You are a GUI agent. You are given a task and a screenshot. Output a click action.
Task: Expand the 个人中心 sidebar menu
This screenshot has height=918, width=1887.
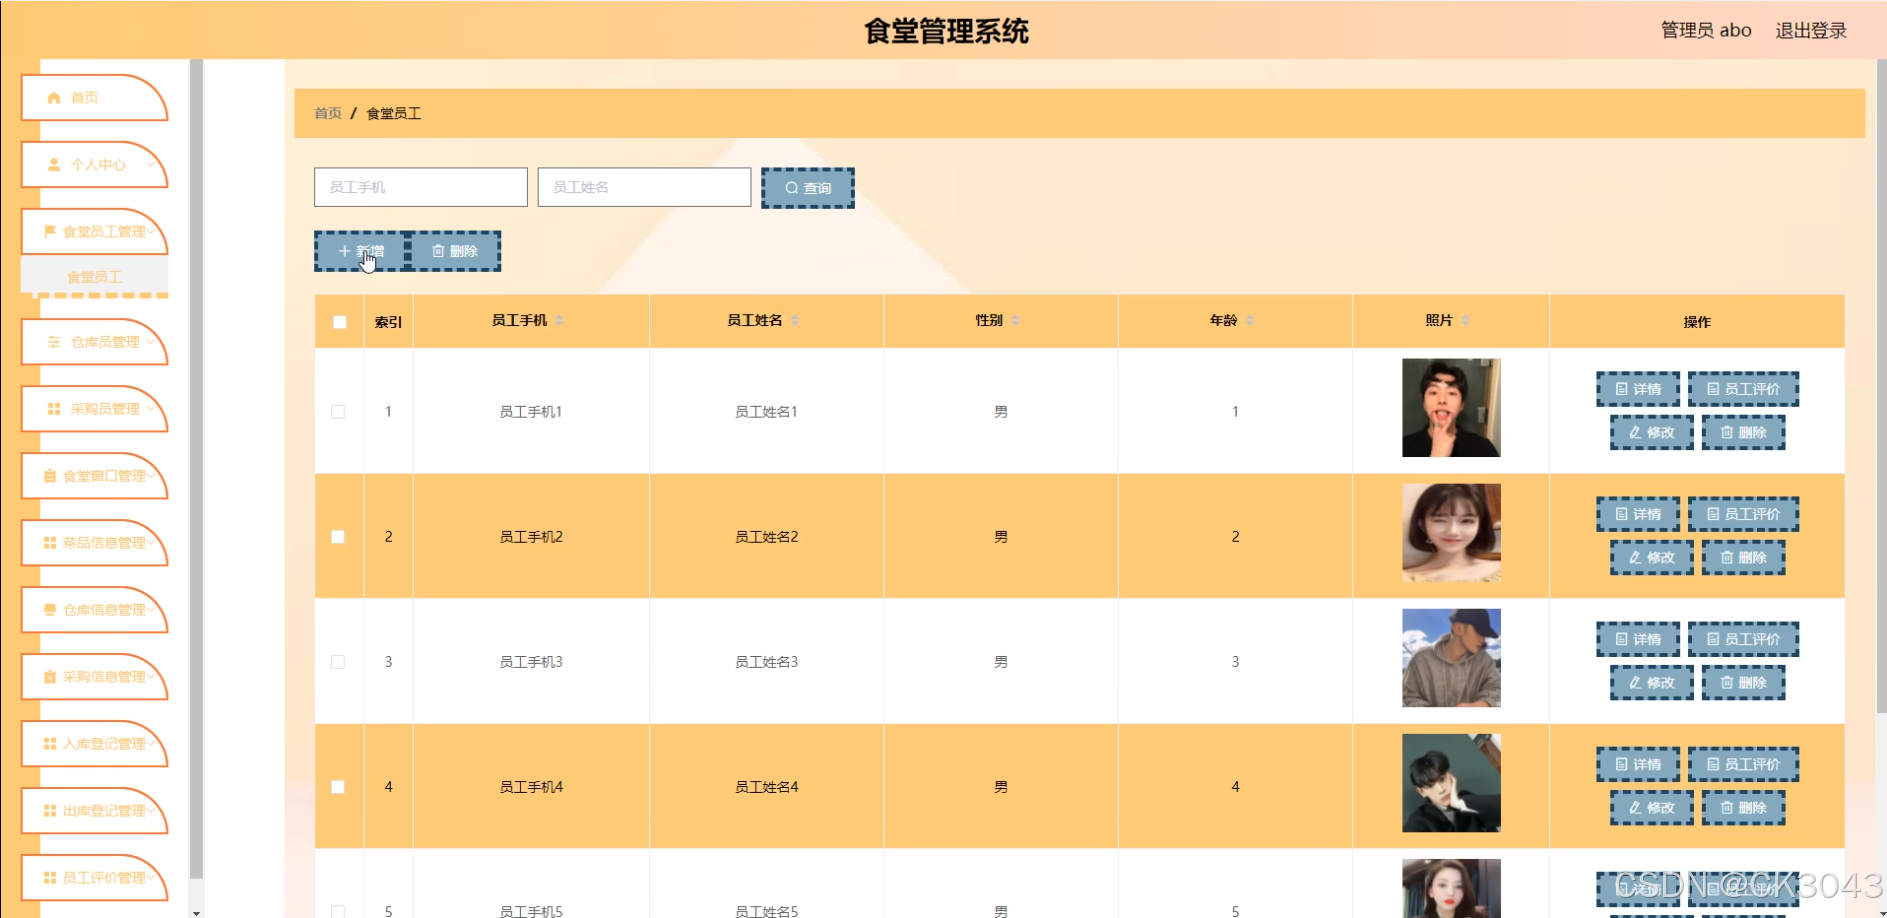pos(152,165)
